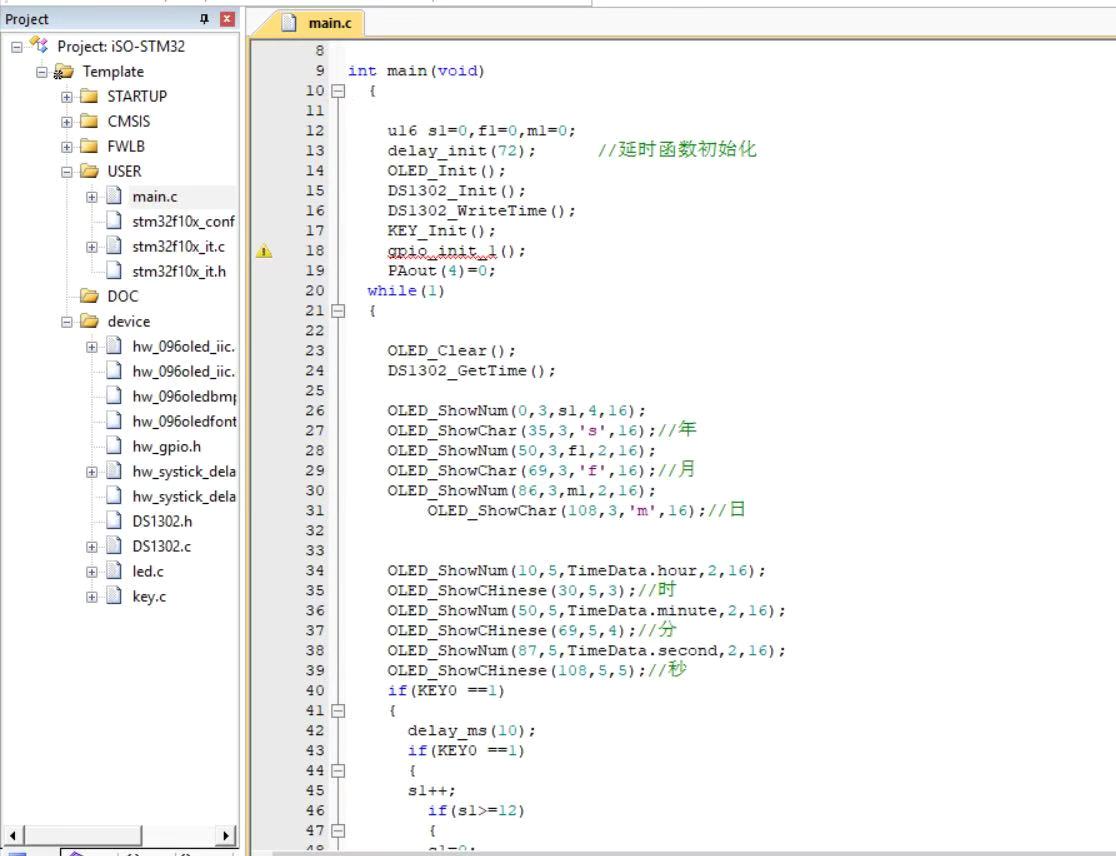Expand the CMSIS folder
The height and width of the screenshot is (856, 1116).
click(x=67, y=122)
